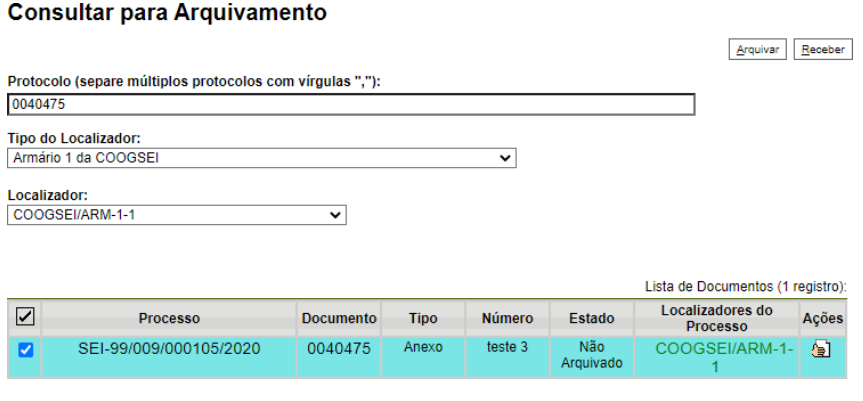
Task: Toggle the select-all checkbox in table header
Action: point(25,317)
